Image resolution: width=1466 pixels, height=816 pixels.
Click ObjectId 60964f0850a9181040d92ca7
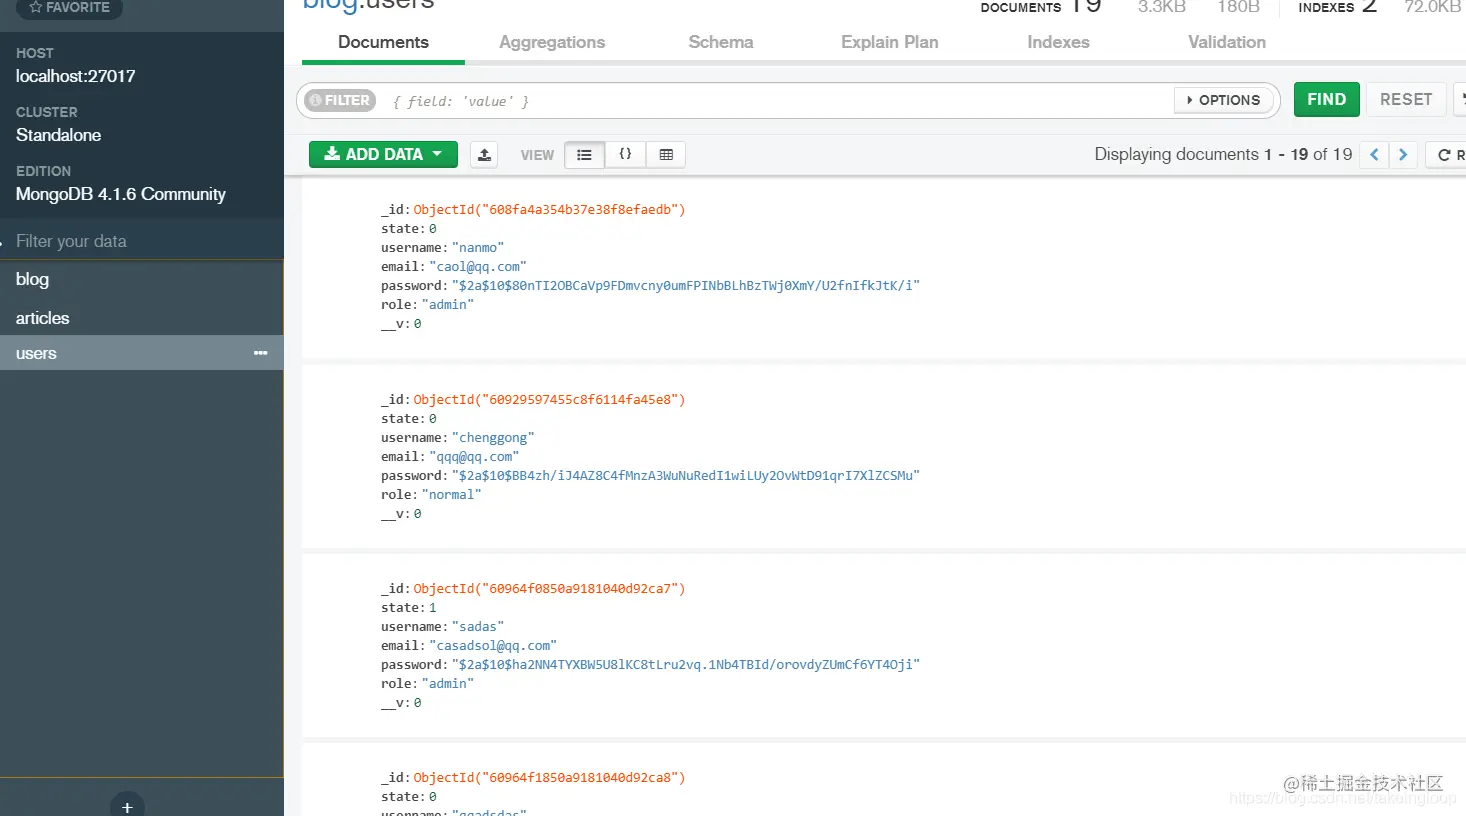(x=549, y=589)
